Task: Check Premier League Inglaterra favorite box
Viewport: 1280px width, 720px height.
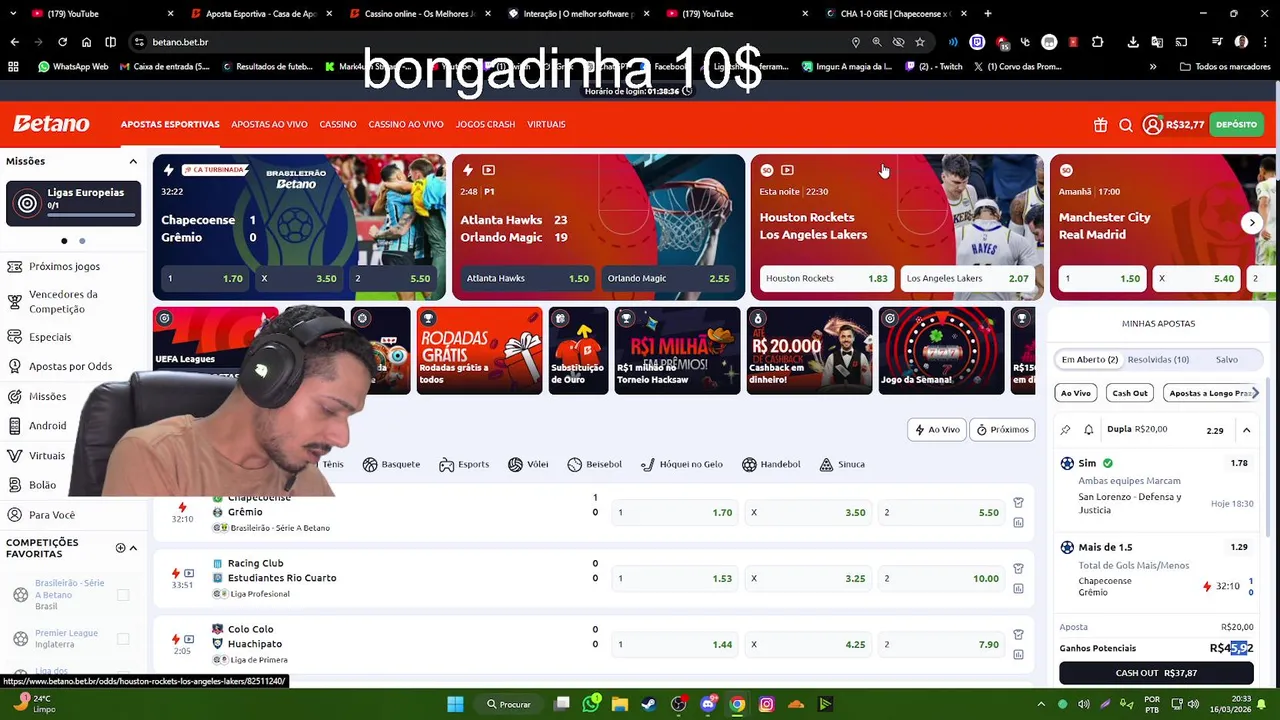Action: [123, 639]
